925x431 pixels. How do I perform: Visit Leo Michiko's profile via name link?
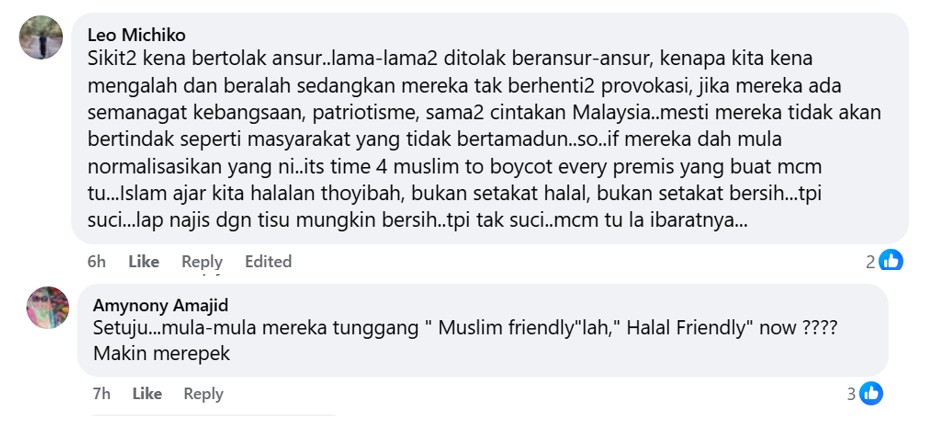pos(136,35)
